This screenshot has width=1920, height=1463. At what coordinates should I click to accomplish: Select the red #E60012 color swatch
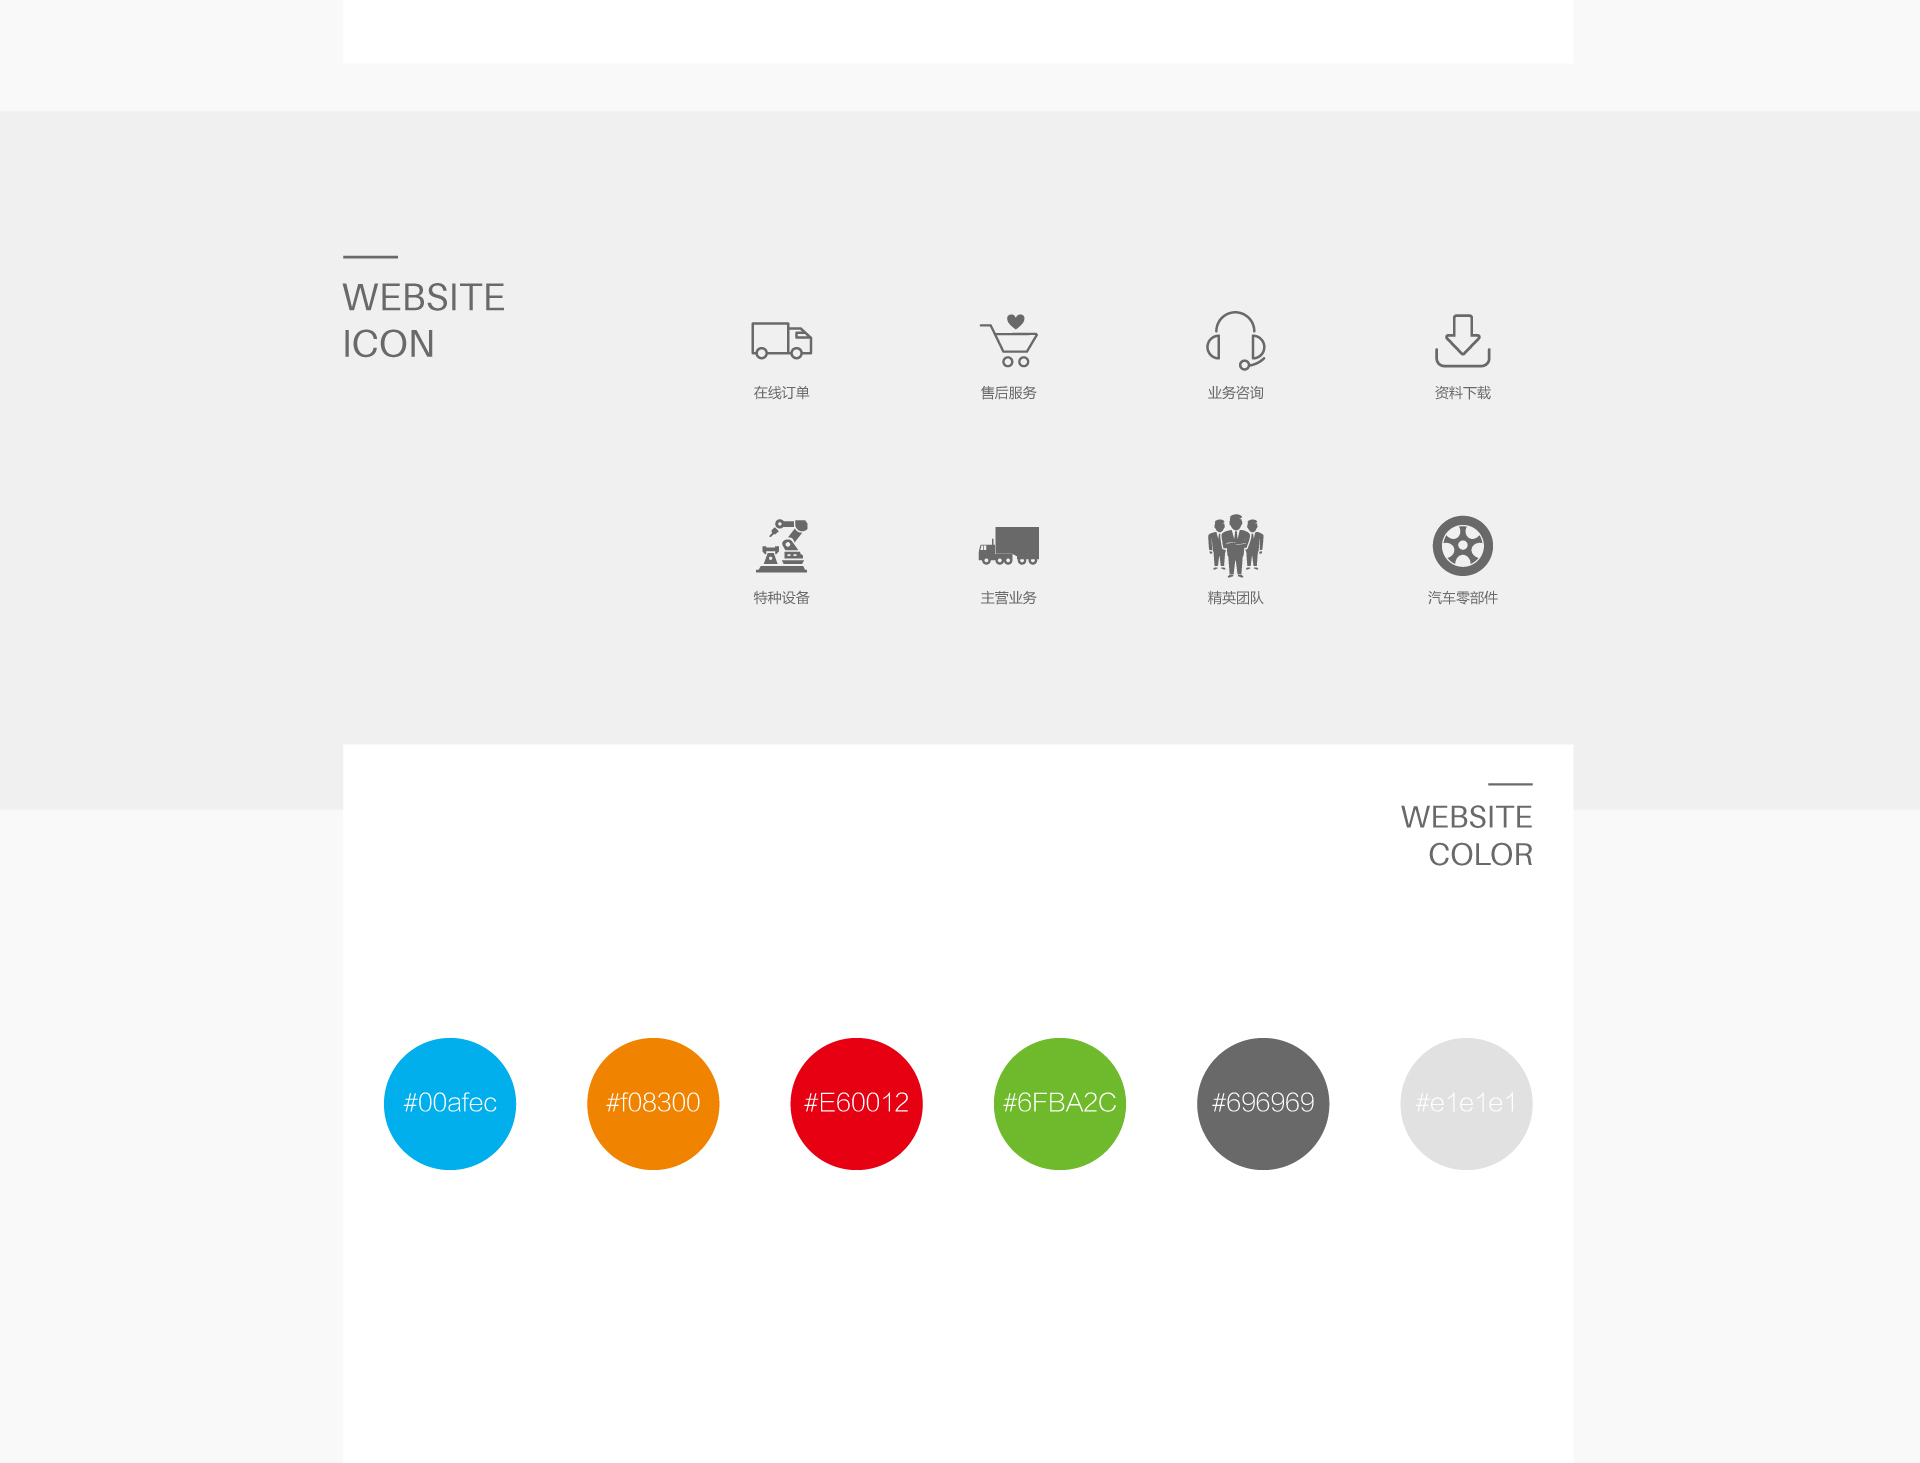tap(856, 1103)
